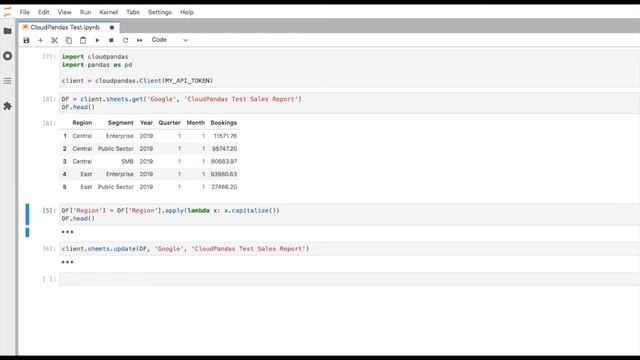Click the Quarter column header
The image size is (640, 360).
169,122
